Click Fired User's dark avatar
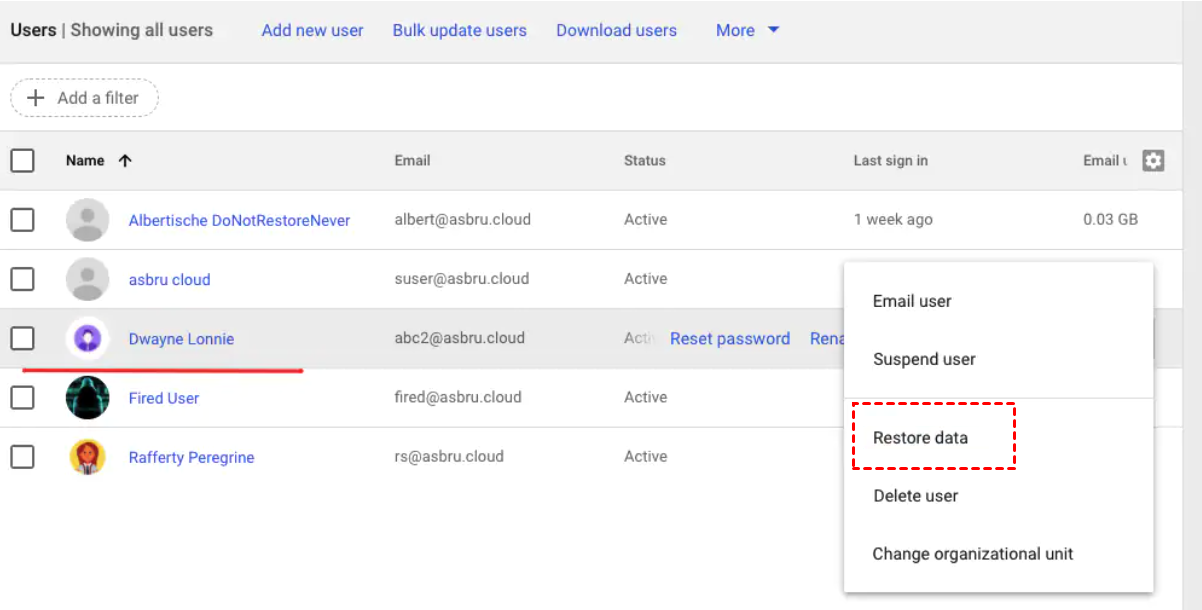 pos(88,398)
